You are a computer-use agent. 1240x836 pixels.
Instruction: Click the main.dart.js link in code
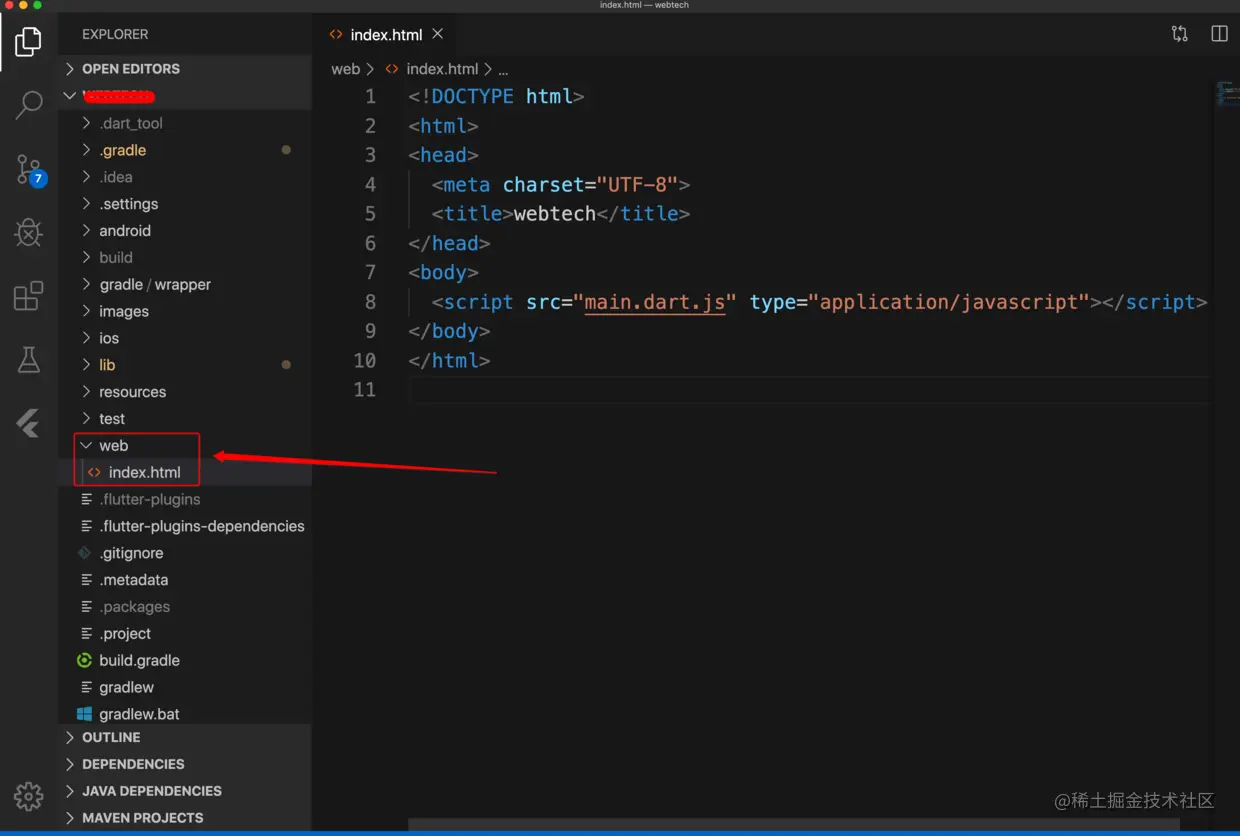(655, 302)
